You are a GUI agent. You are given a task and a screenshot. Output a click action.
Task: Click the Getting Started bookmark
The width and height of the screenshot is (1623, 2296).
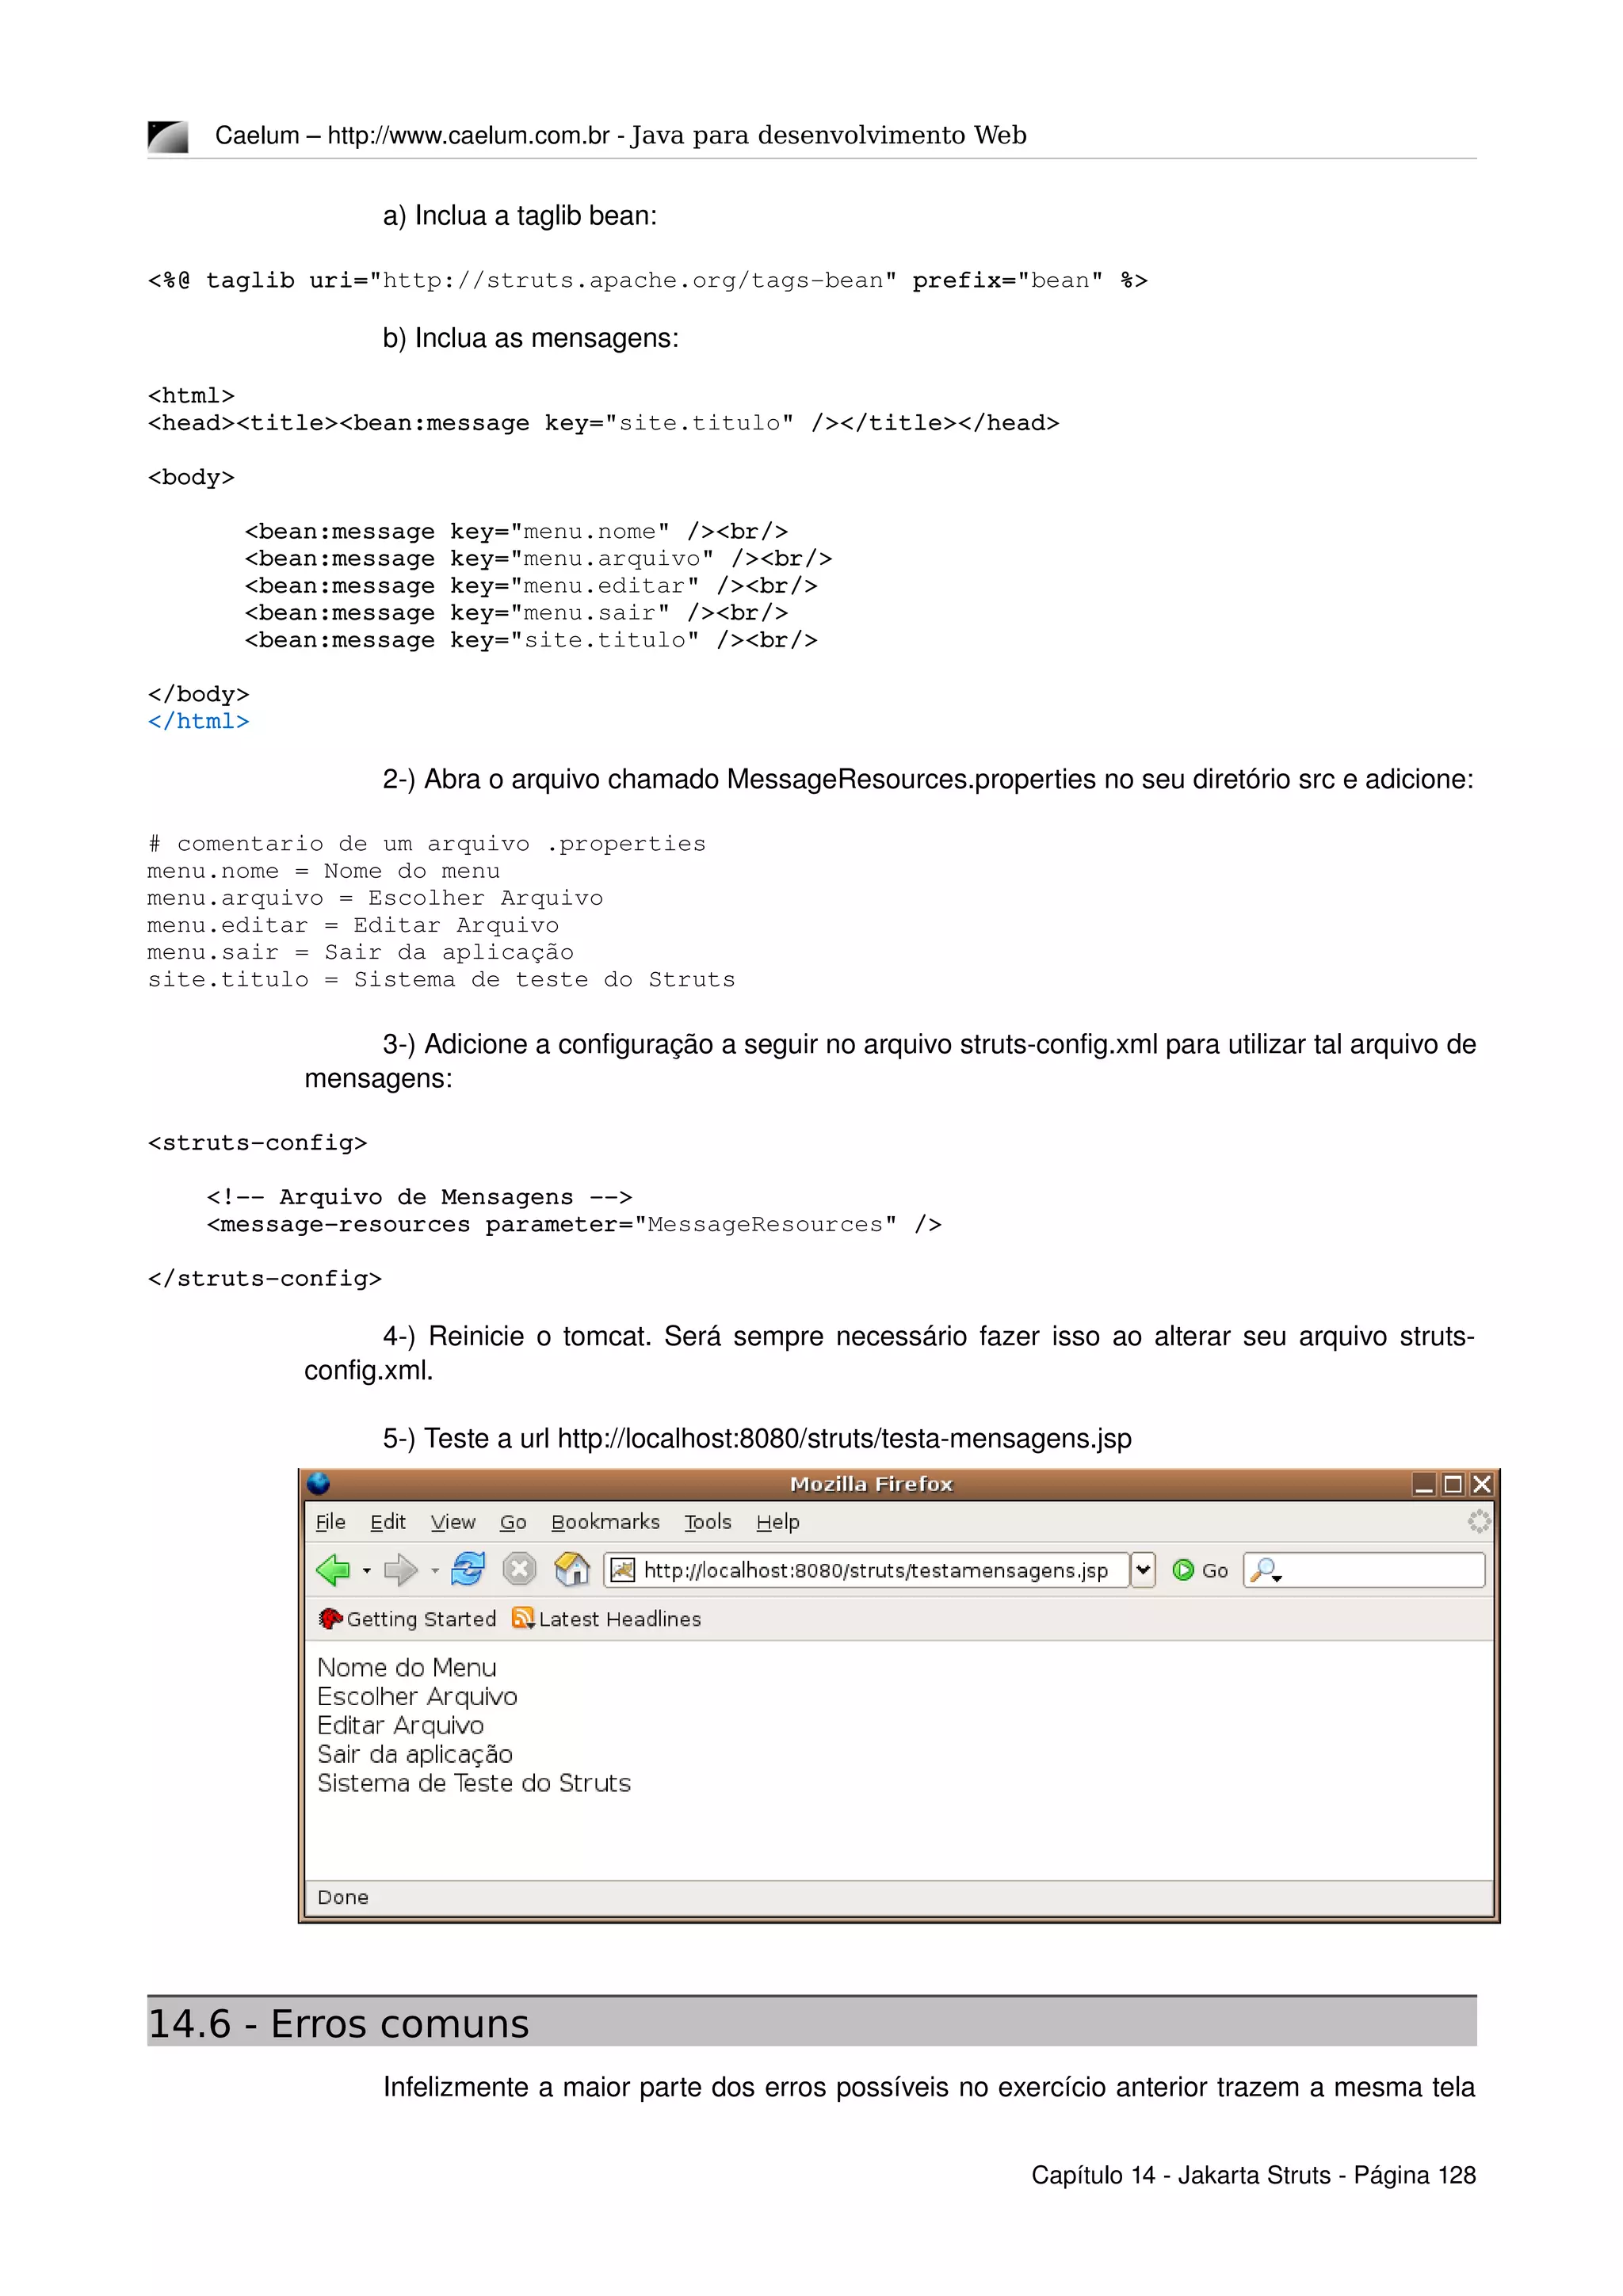(408, 1619)
